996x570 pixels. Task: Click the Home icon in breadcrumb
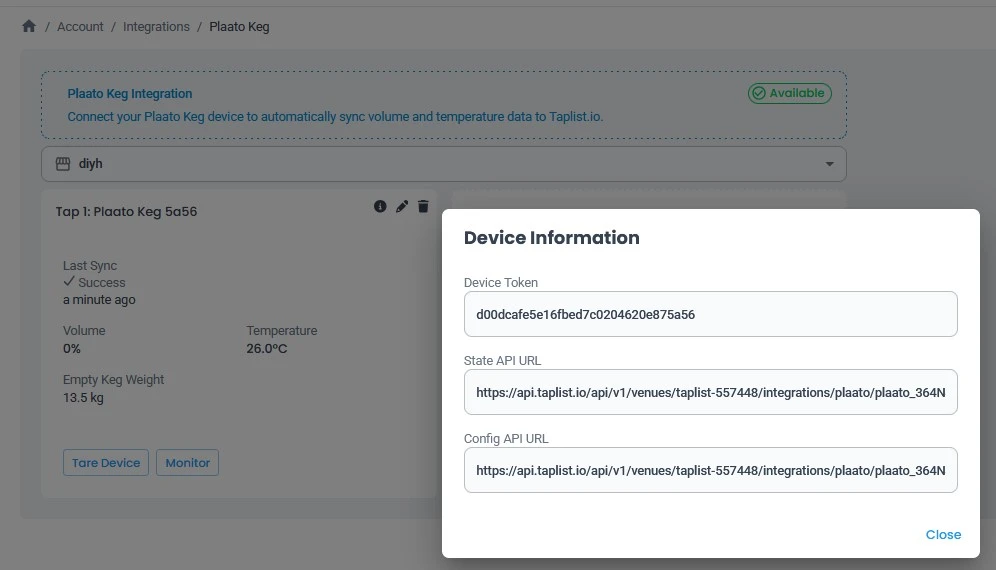29,27
